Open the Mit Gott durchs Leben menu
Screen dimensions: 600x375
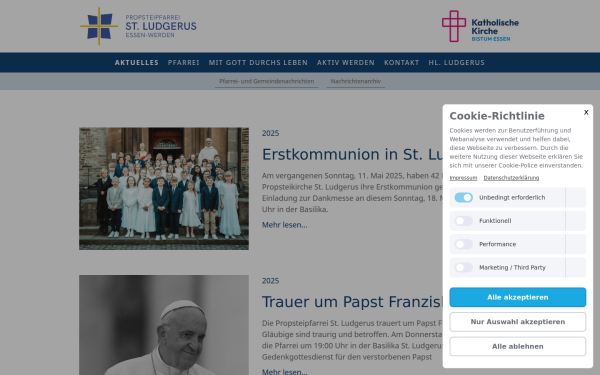[258, 62]
